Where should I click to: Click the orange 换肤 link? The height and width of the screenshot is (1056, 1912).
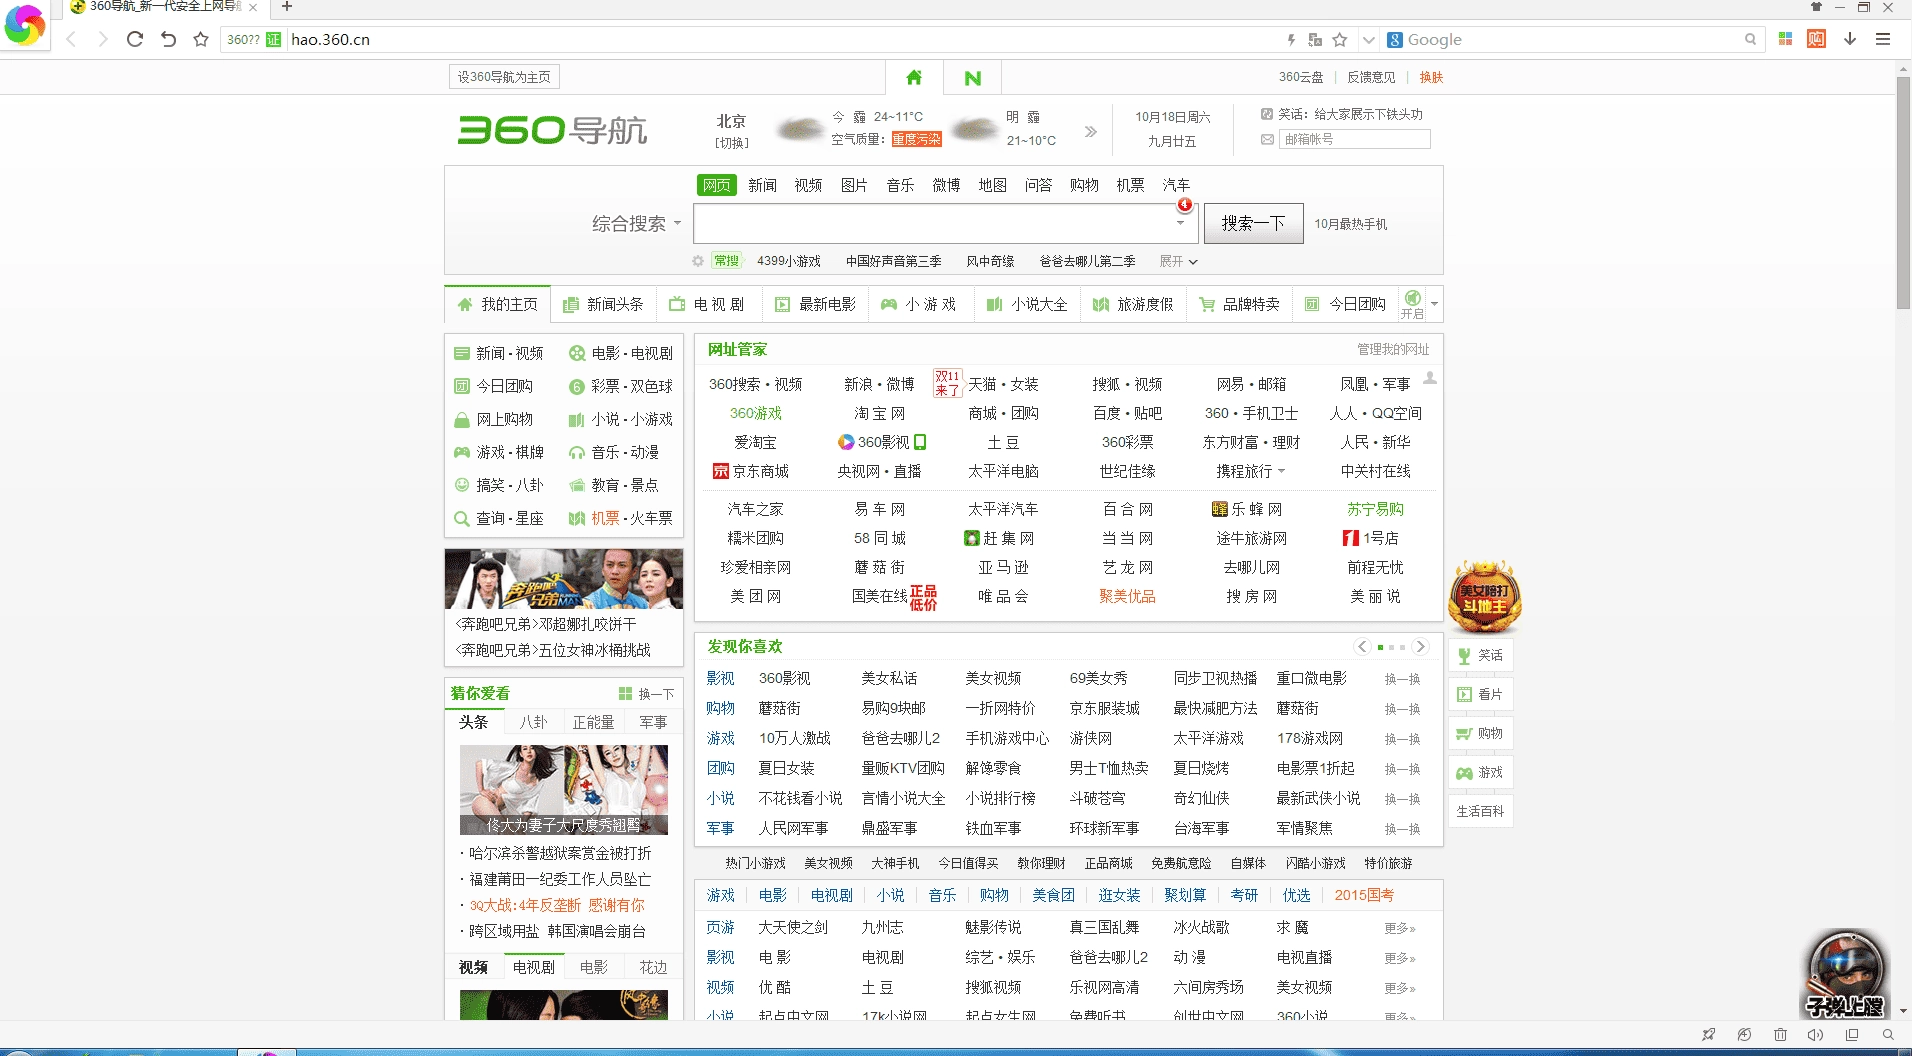point(1431,77)
